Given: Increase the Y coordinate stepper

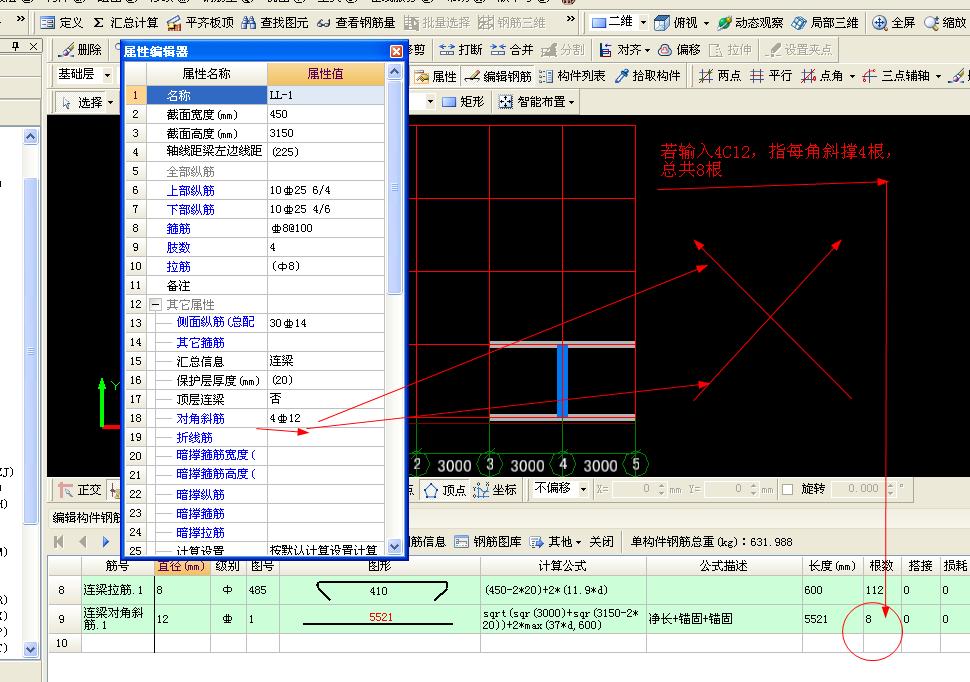Looking at the screenshot, I should pyautogui.click(x=753, y=486).
